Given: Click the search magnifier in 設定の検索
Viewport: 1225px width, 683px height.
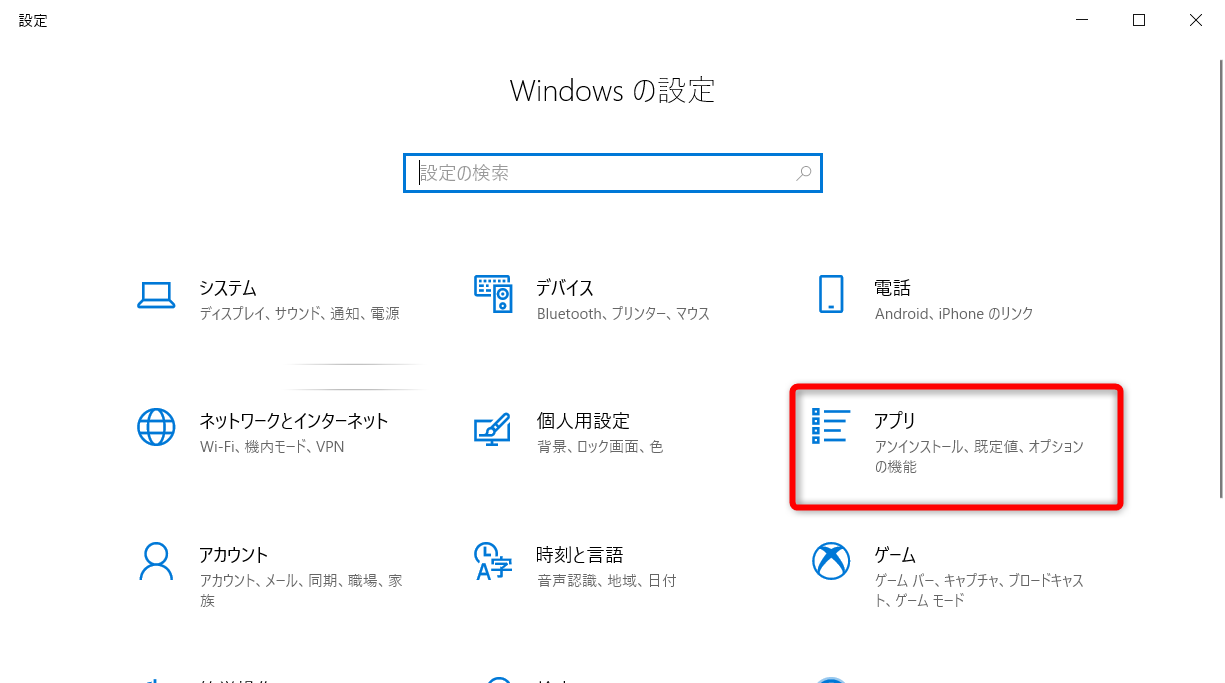Looking at the screenshot, I should (804, 173).
